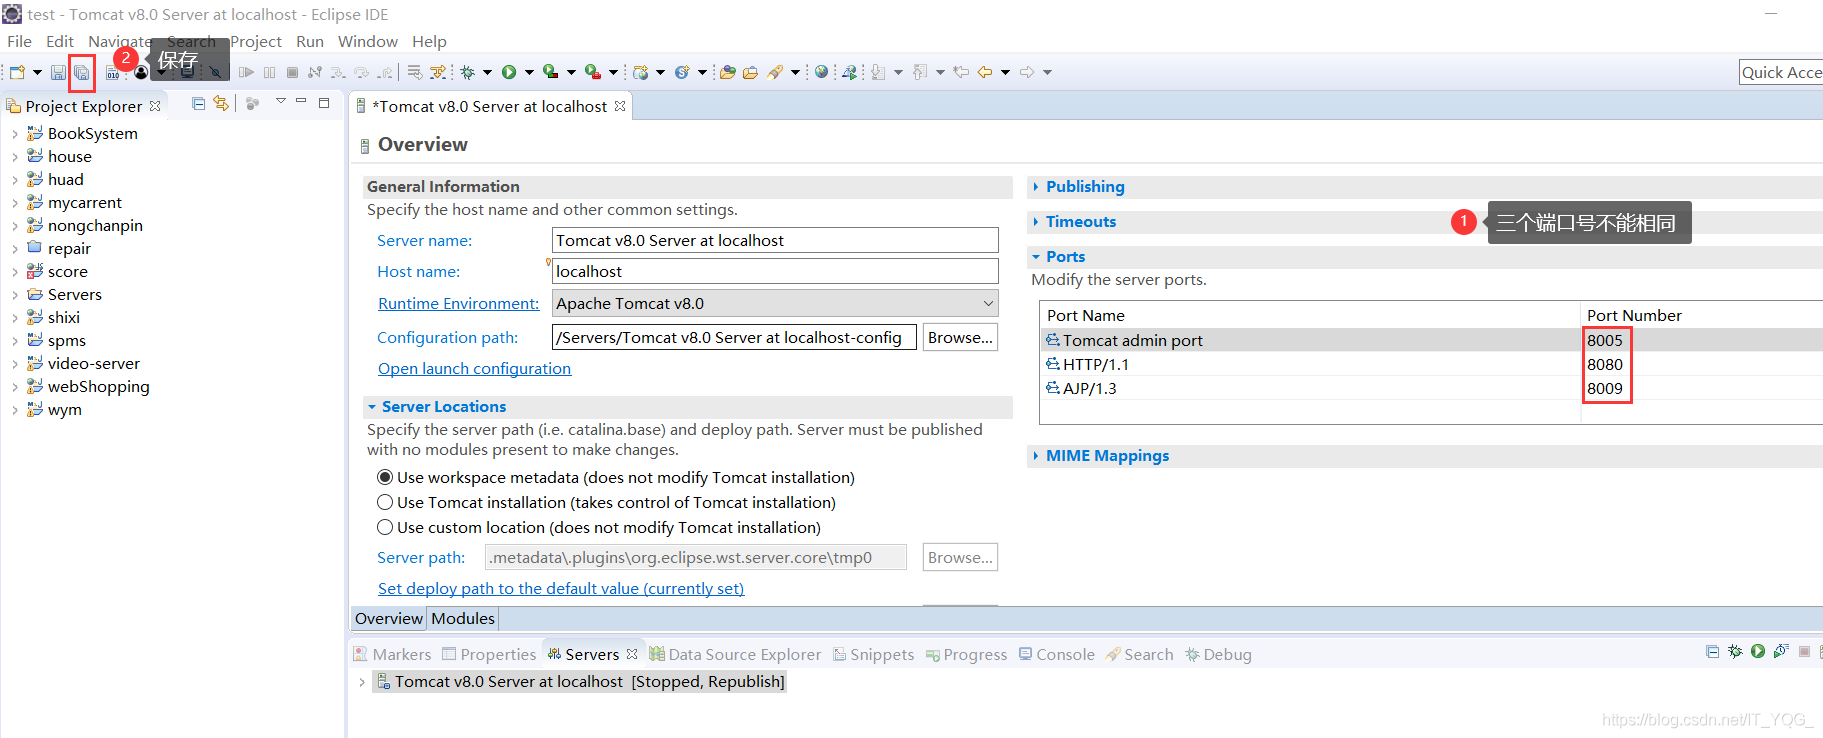
Task: Click the Save All toolbar icon
Action: 82,73
